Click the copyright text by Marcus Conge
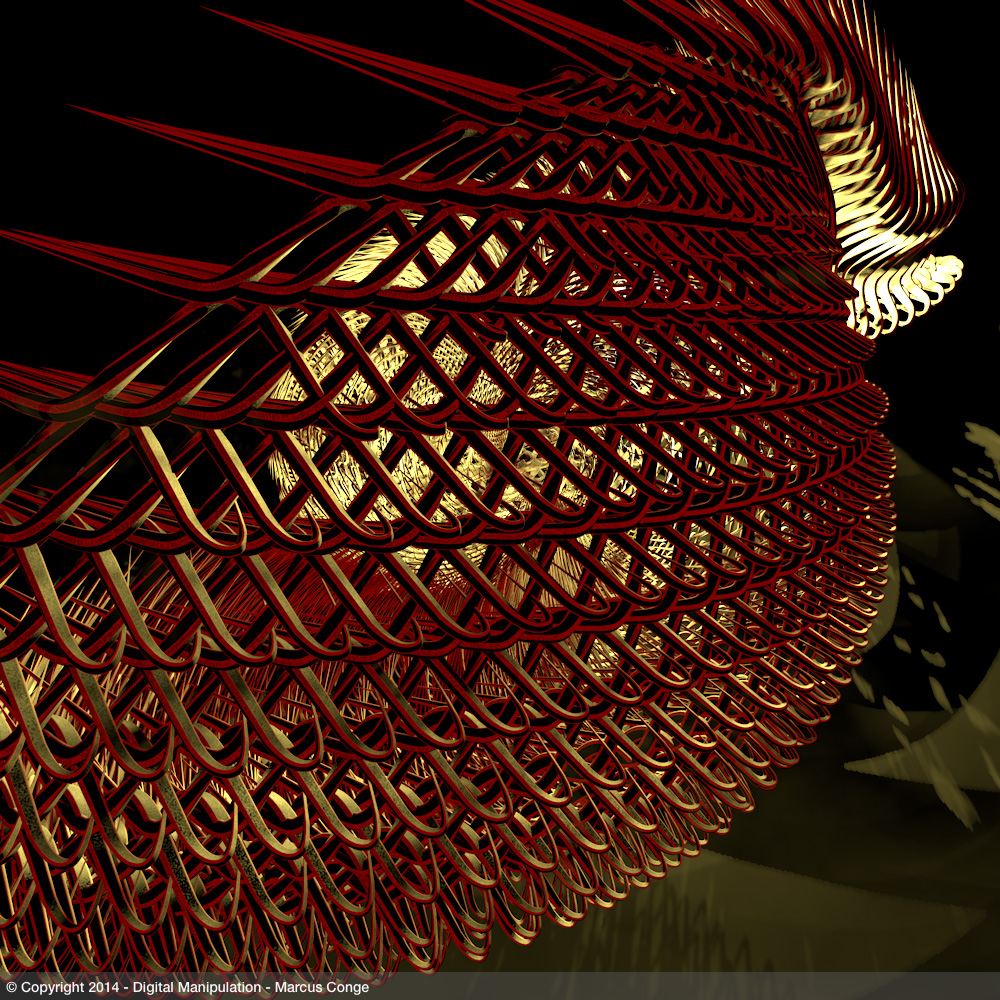1000x1000 pixels. click(x=188, y=987)
